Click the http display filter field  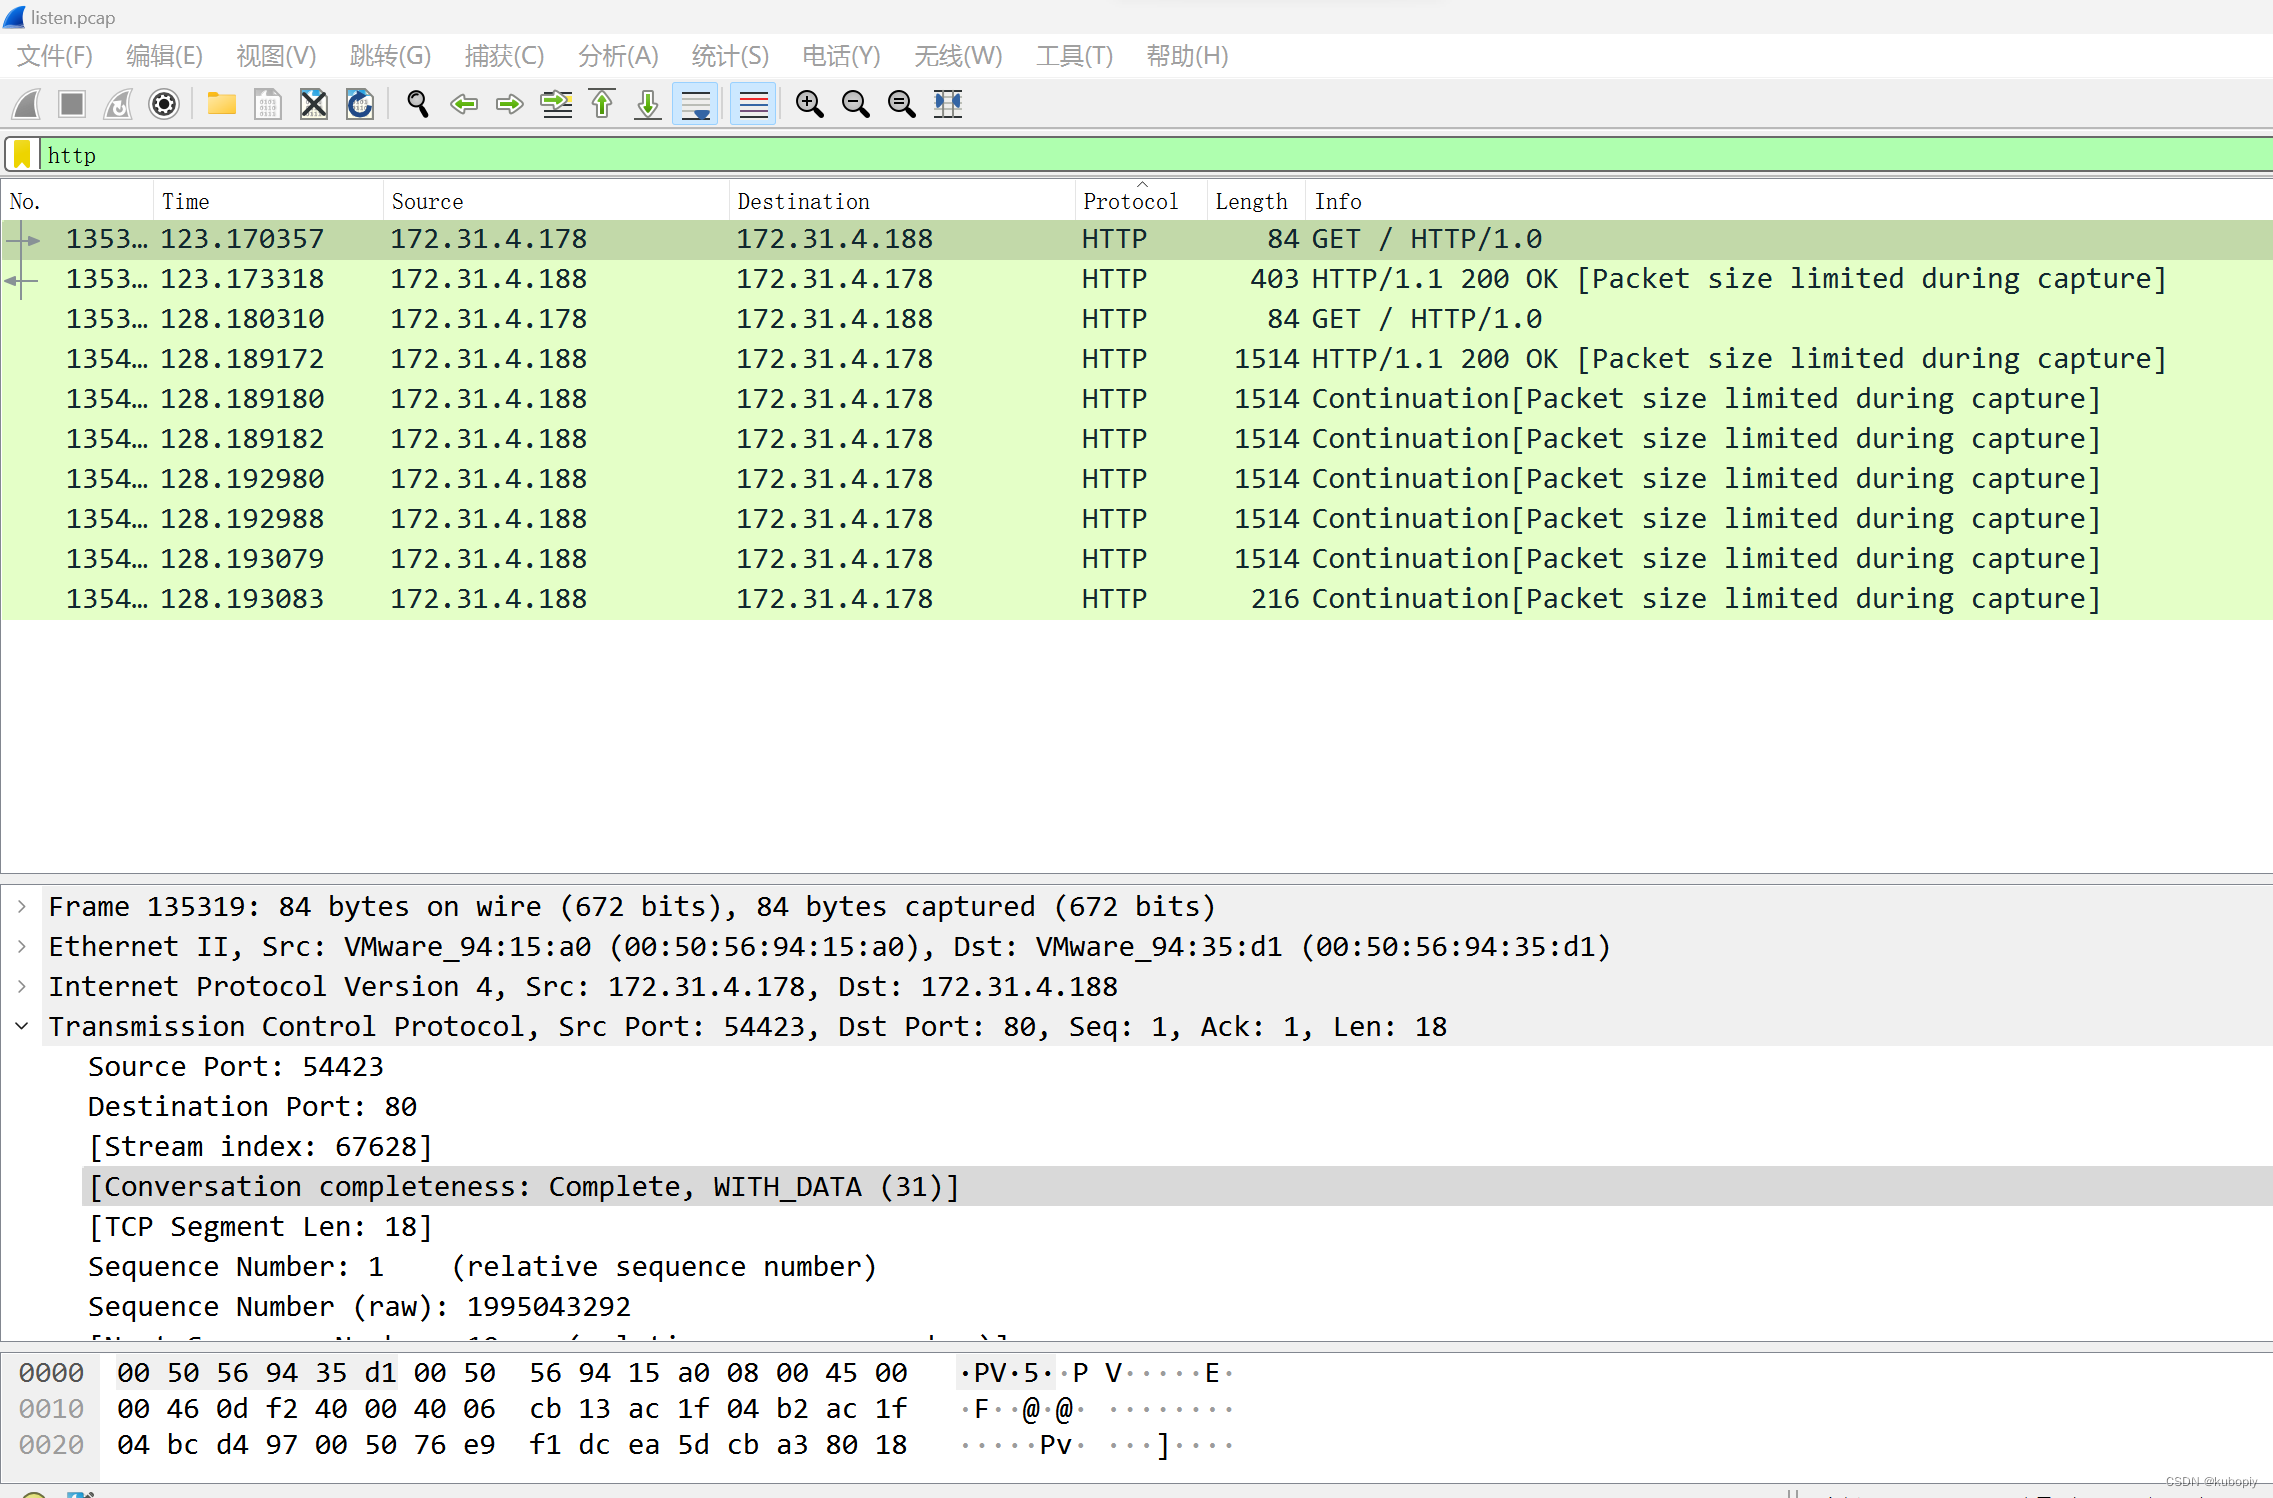click(x=1155, y=155)
